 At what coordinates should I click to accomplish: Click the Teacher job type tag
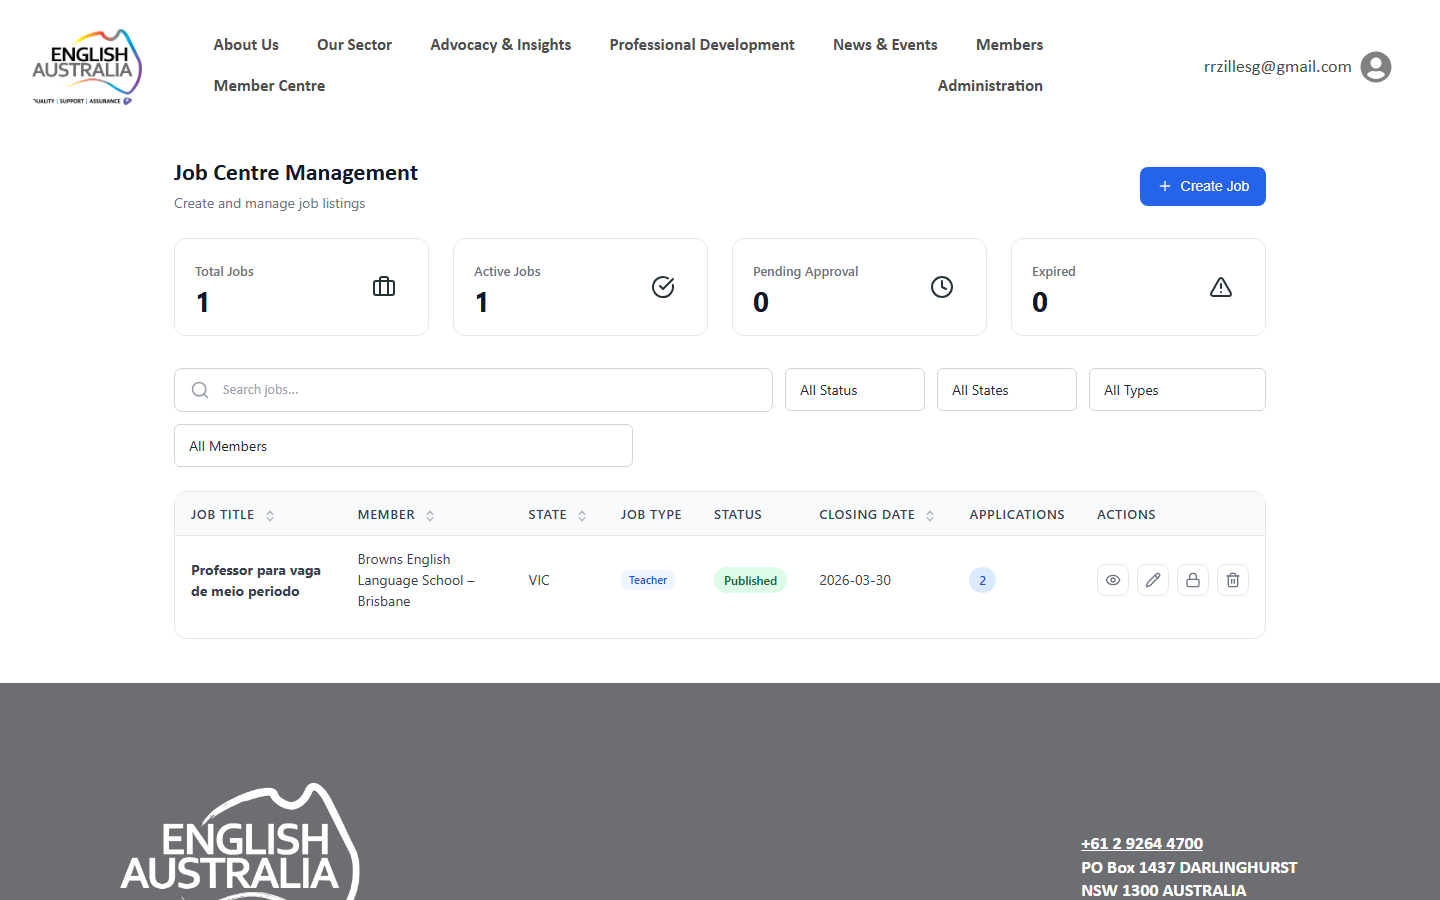pos(648,580)
